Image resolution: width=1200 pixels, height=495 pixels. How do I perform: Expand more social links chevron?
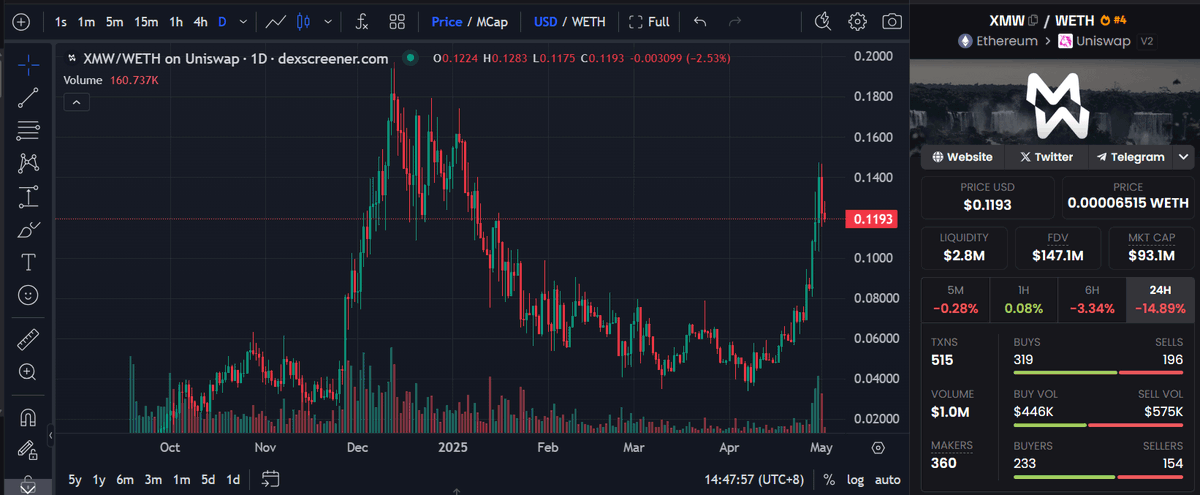[x=1184, y=157]
